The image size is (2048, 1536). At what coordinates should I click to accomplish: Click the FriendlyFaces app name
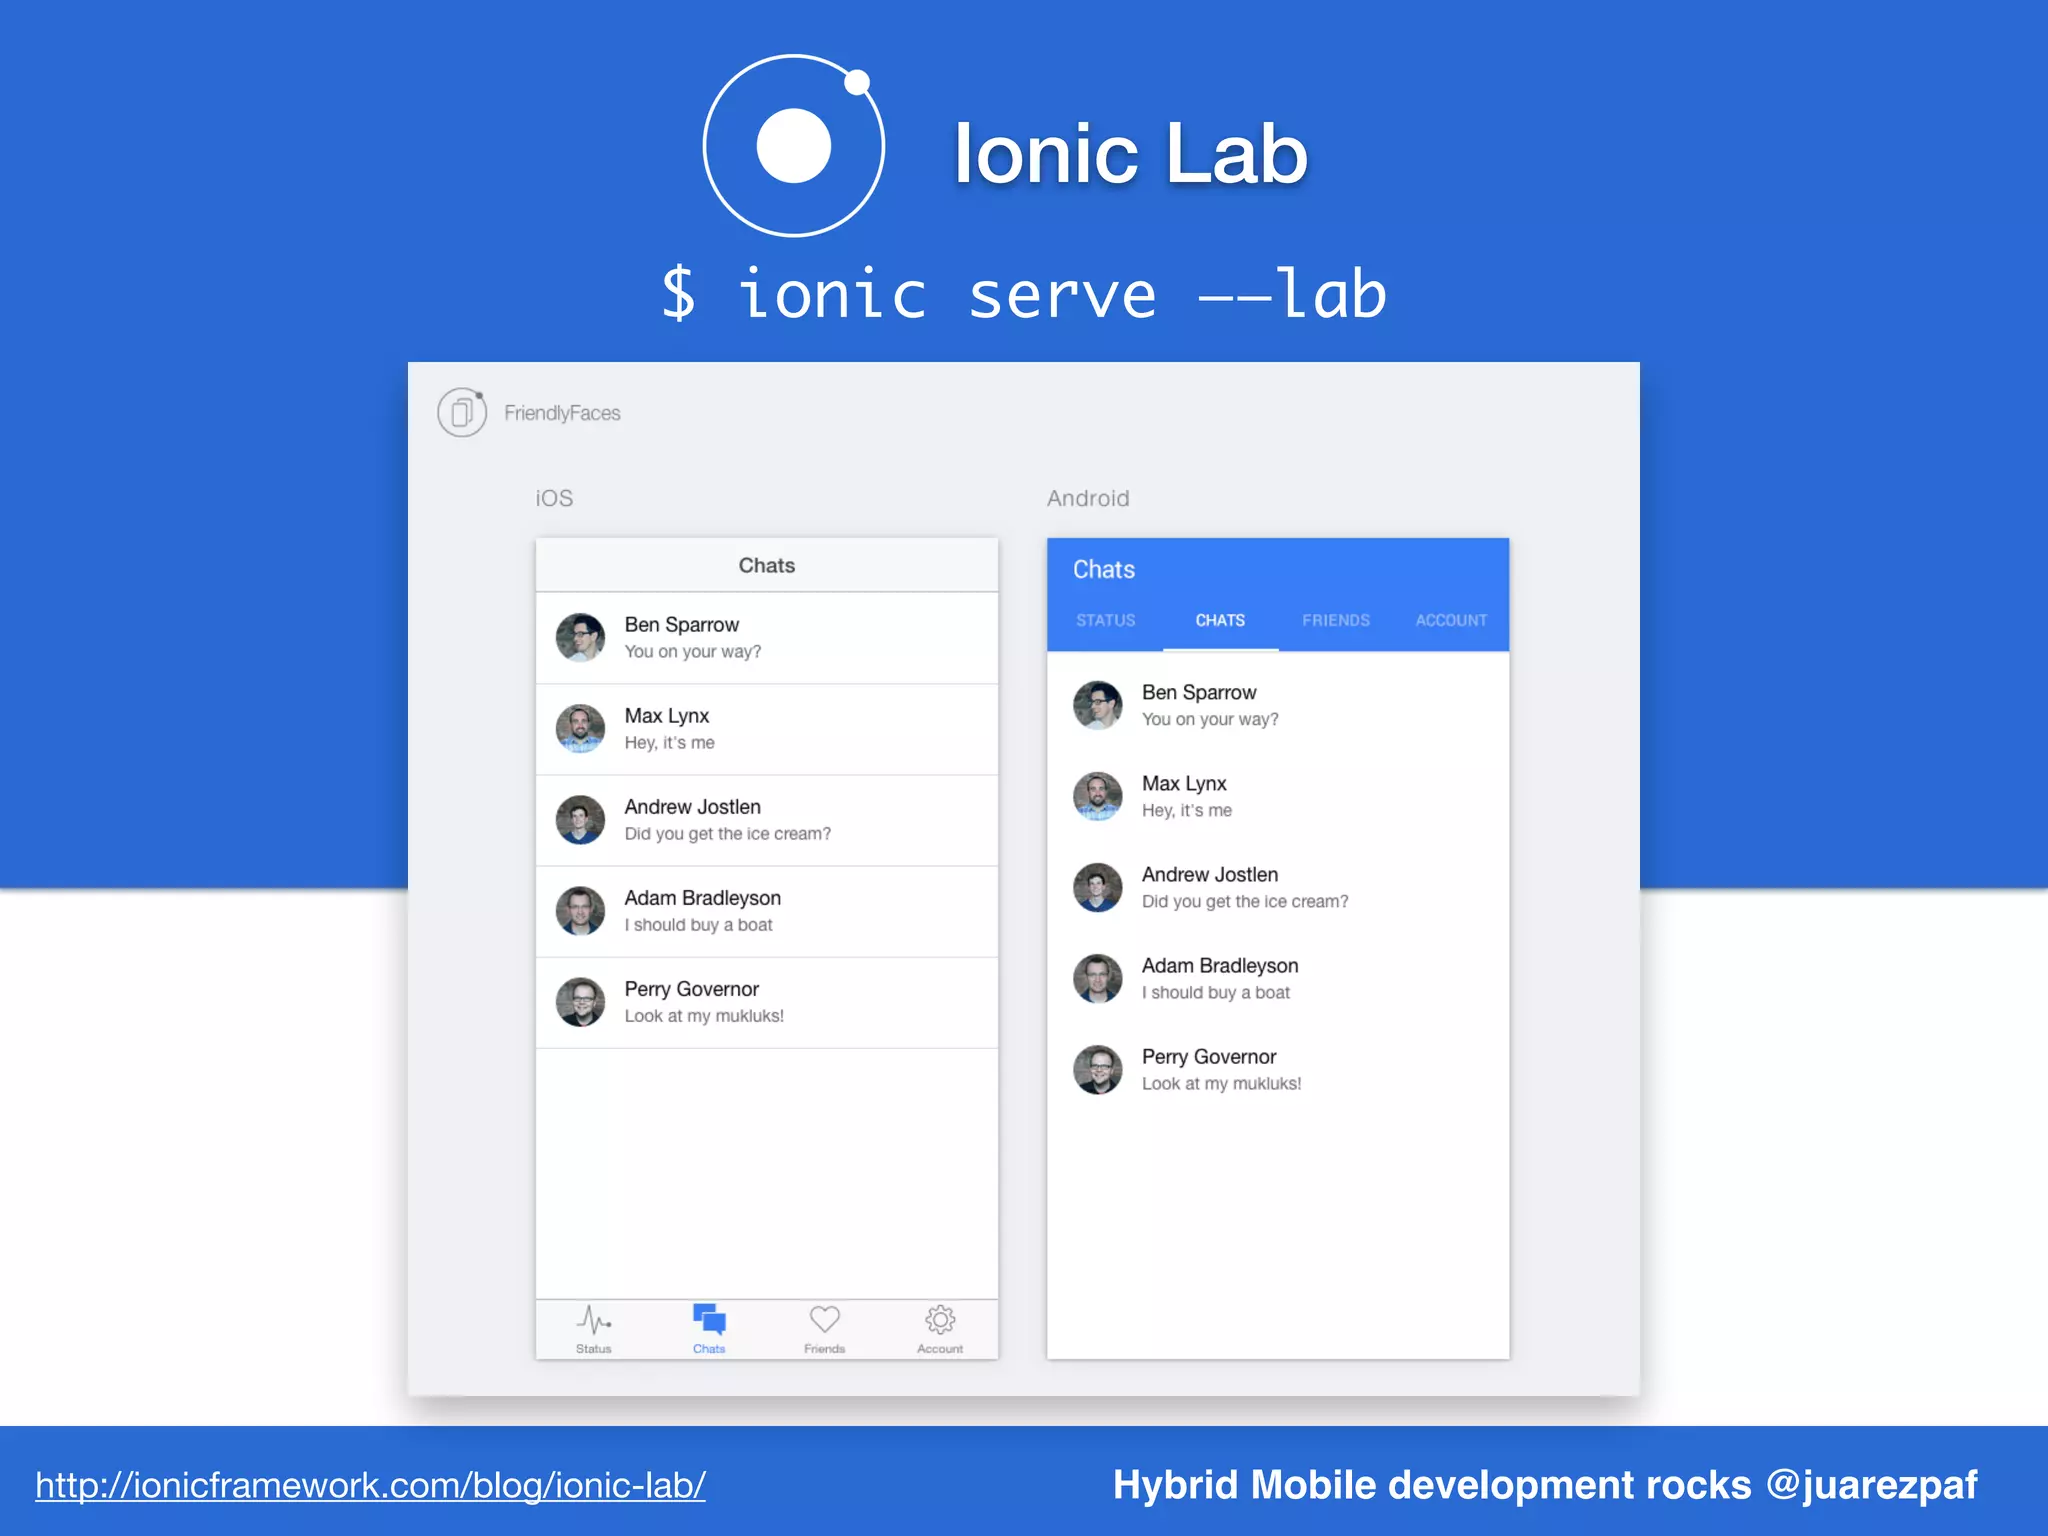point(562,413)
